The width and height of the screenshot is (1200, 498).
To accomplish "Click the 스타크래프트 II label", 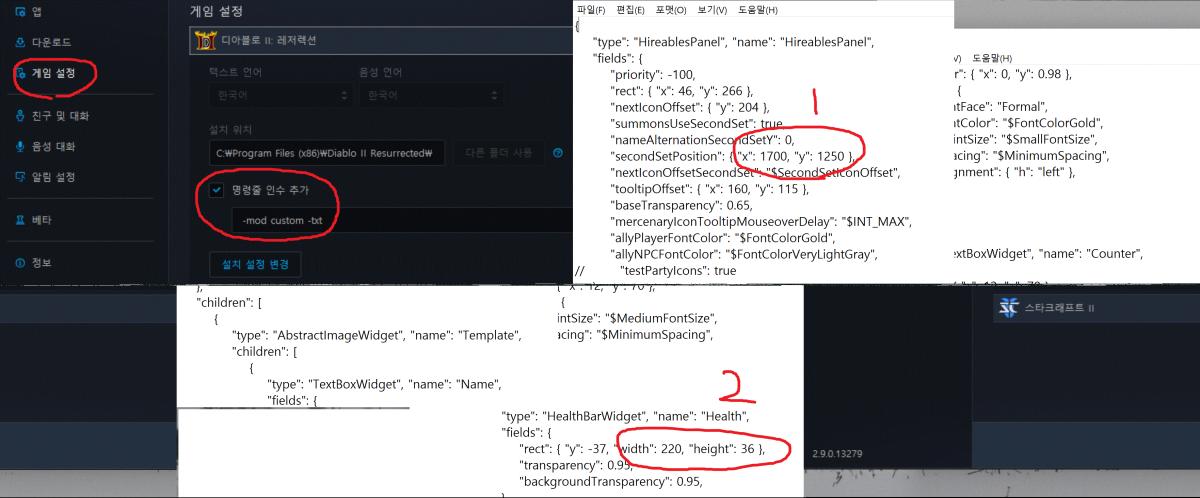I will coord(1059,308).
